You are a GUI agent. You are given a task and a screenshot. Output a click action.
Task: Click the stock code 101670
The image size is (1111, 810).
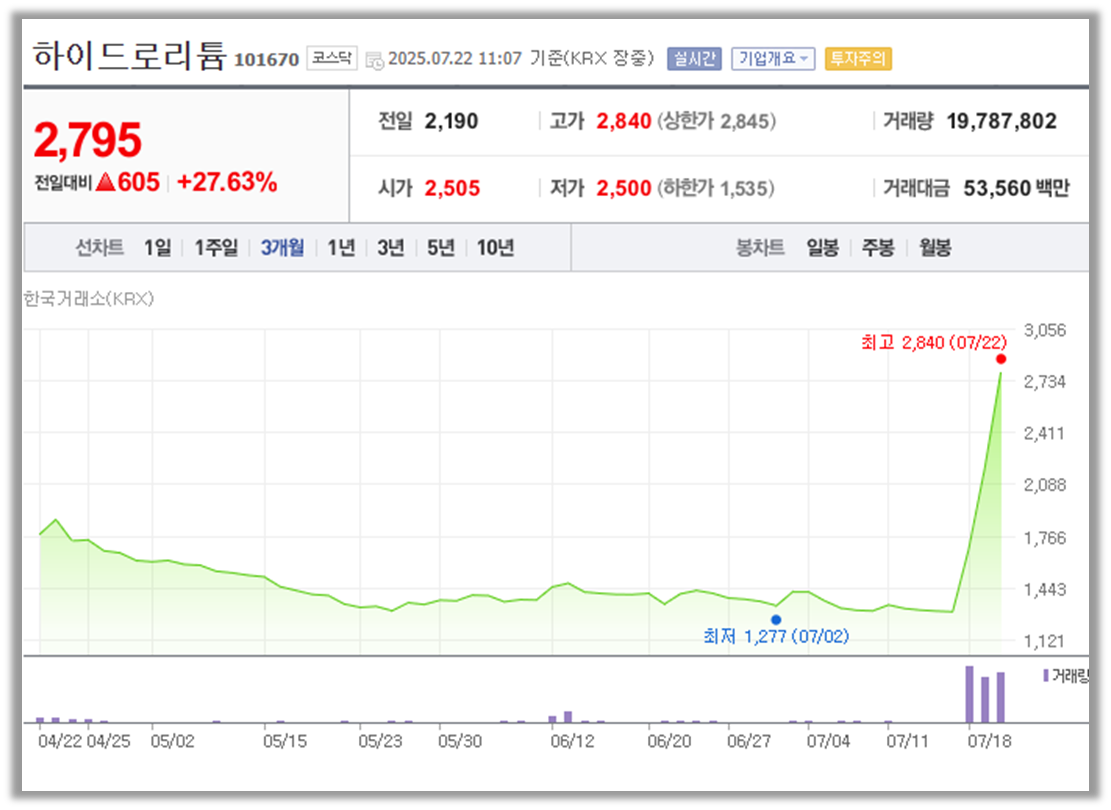click(266, 60)
